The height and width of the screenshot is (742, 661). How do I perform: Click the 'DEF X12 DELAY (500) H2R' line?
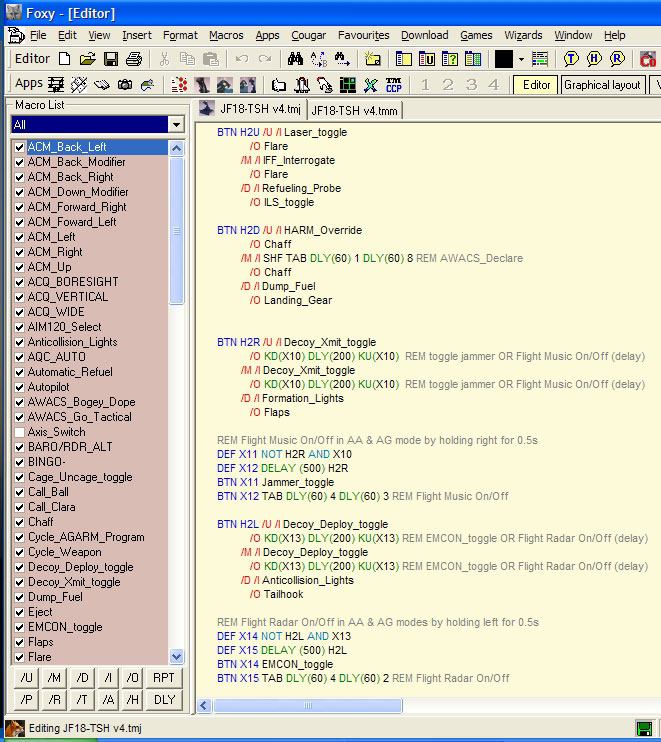[282, 468]
